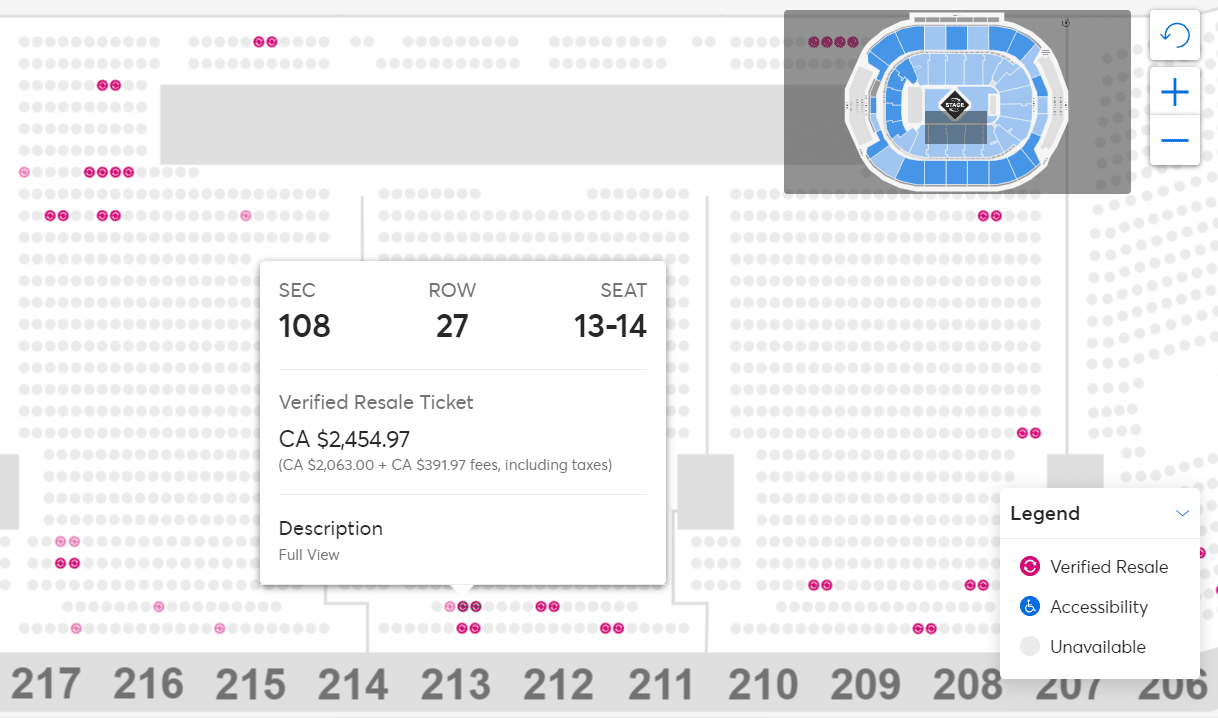Click the Unavailable grey swatch in the legend
The image size is (1218, 718).
[x=1029, y=647]
